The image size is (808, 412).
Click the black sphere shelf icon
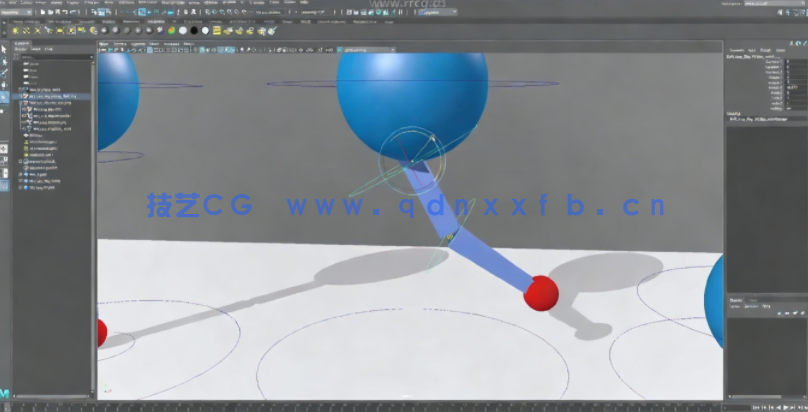click(194, 30)
